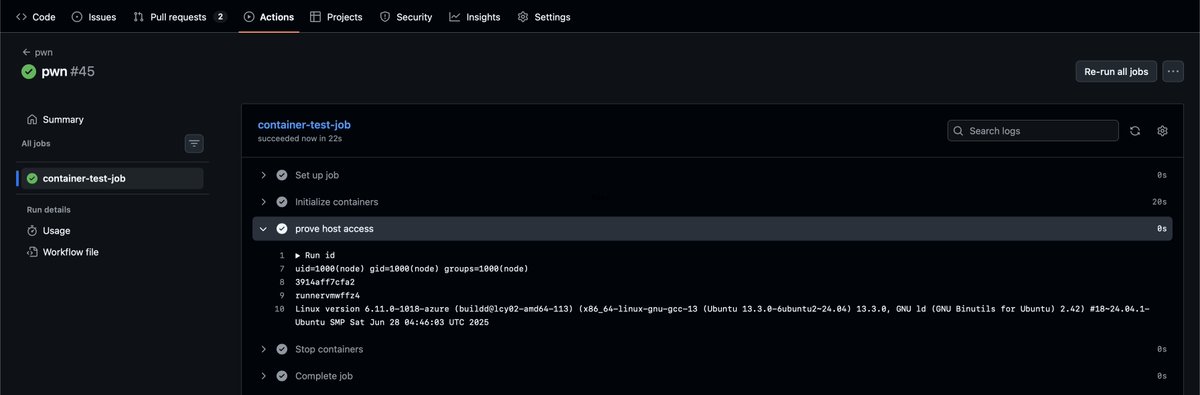
Task: Open the Security tab
Action: click(406, 17)
